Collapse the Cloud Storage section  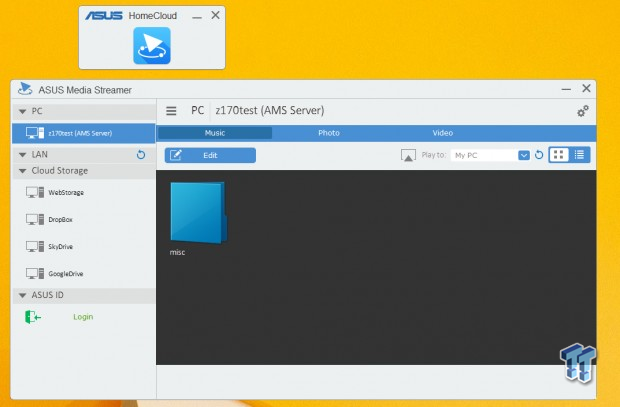pos(23,171)
